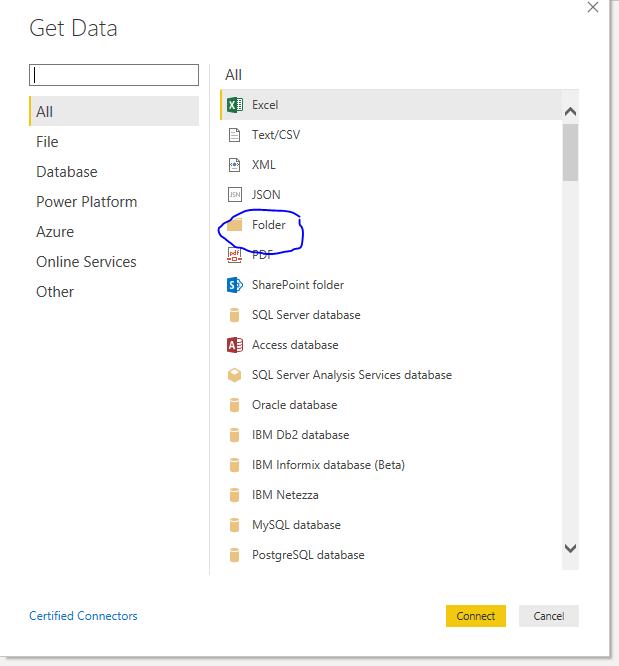
Task: Select the SharePoint folder label
Action: 298,285
